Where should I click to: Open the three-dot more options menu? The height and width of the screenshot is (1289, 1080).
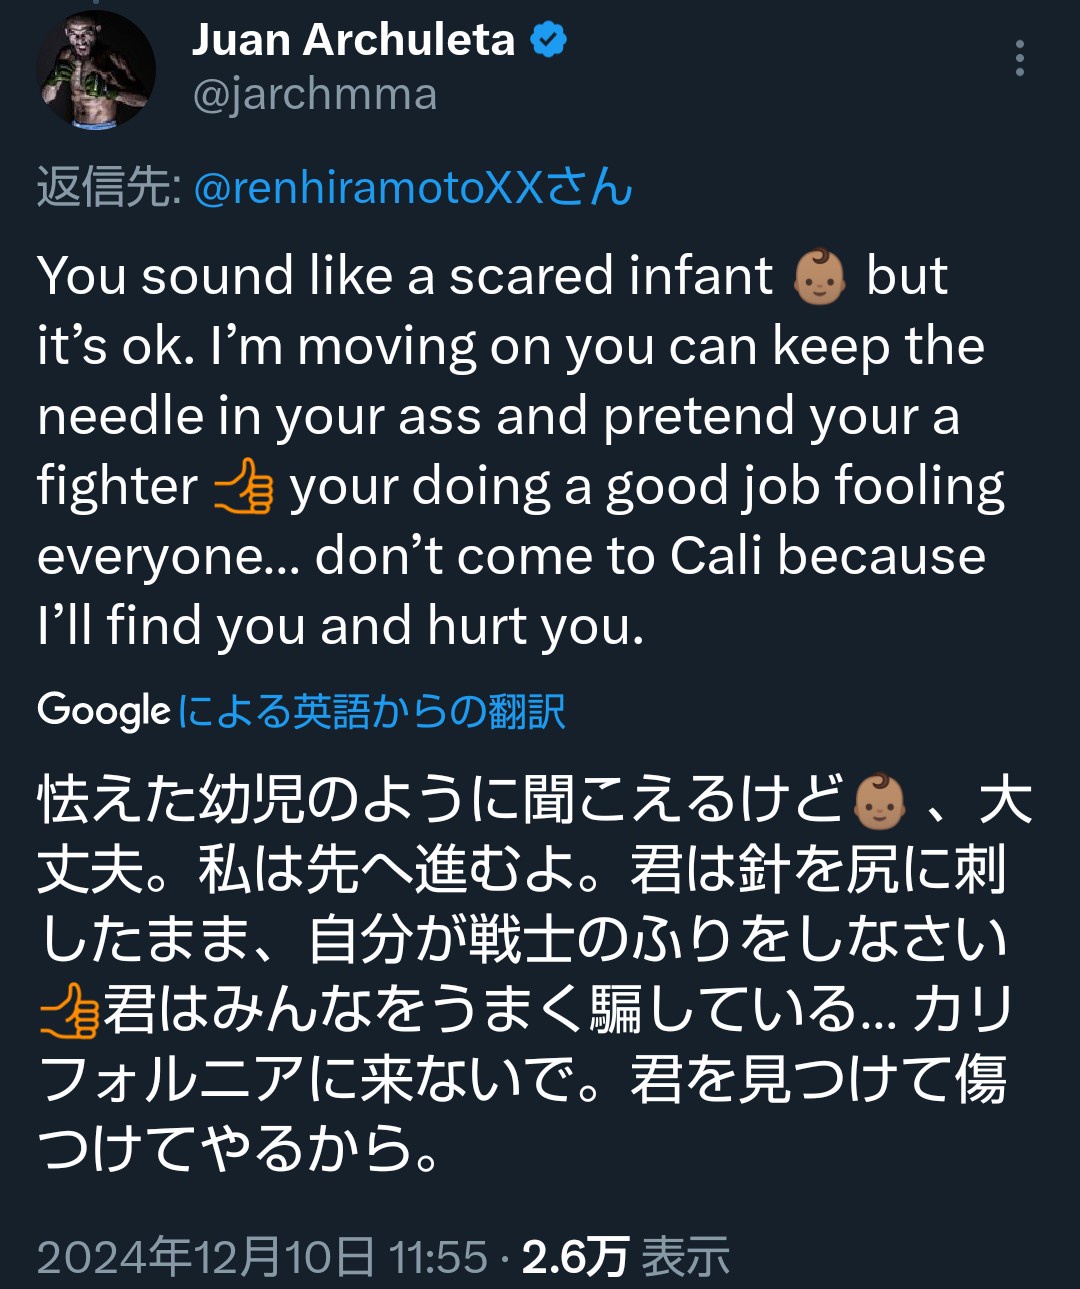click(1019, 59)
